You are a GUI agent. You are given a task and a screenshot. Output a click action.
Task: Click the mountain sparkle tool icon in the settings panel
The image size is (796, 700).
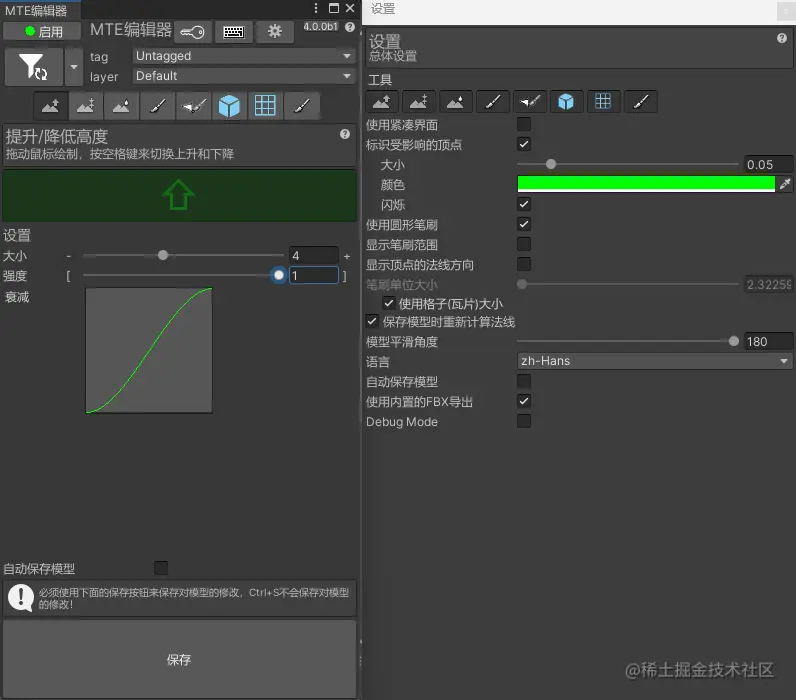(419, 102)
